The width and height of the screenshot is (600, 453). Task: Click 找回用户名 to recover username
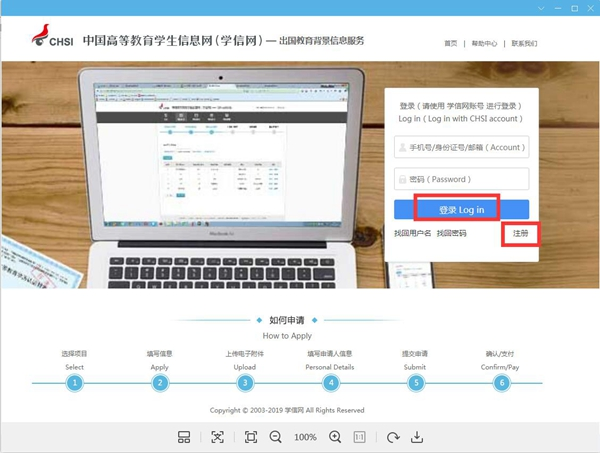click(x=412, y=233)
